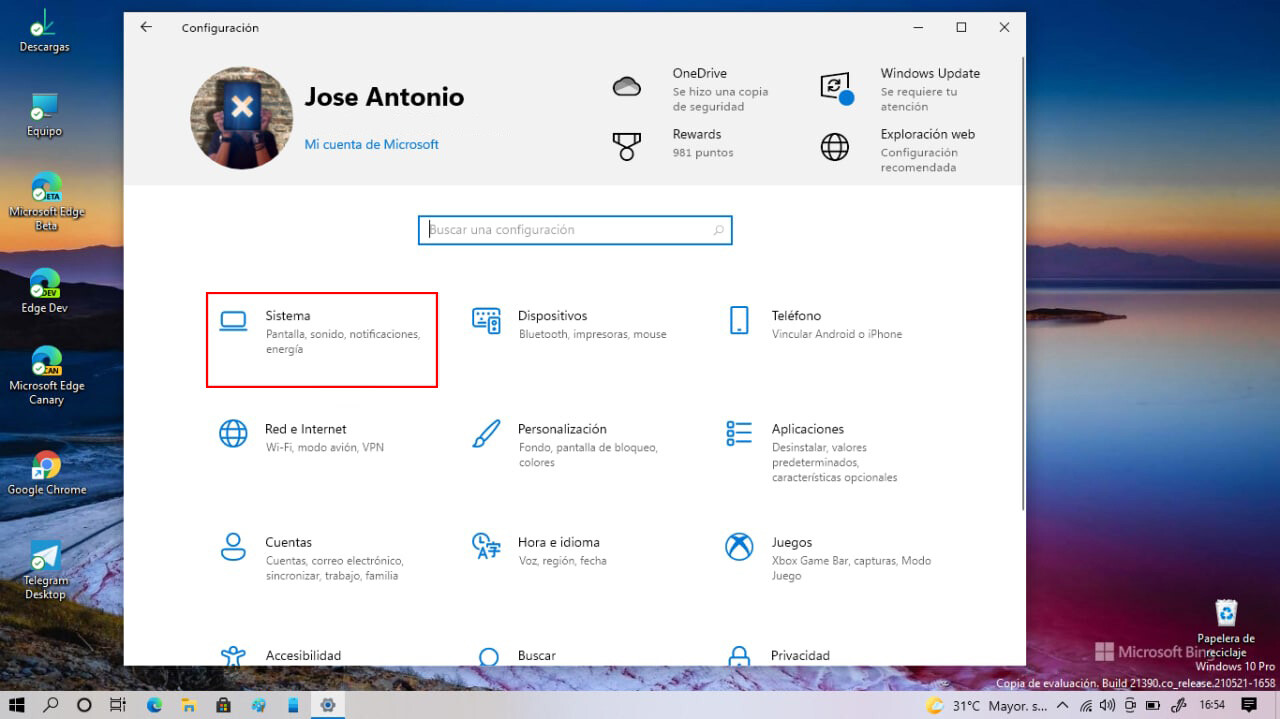The height and width of the screenshot is (719, 1280).
Task: Open Windows Update status in header
Action: [x=901, y=89]
